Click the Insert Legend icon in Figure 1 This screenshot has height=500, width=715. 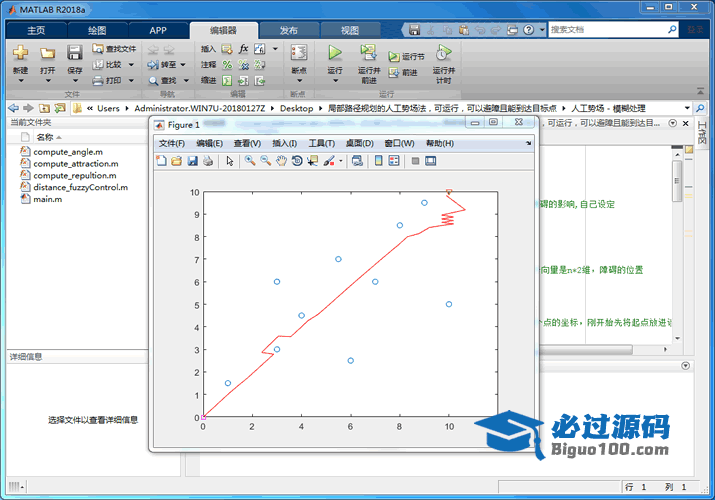point(394,161)
